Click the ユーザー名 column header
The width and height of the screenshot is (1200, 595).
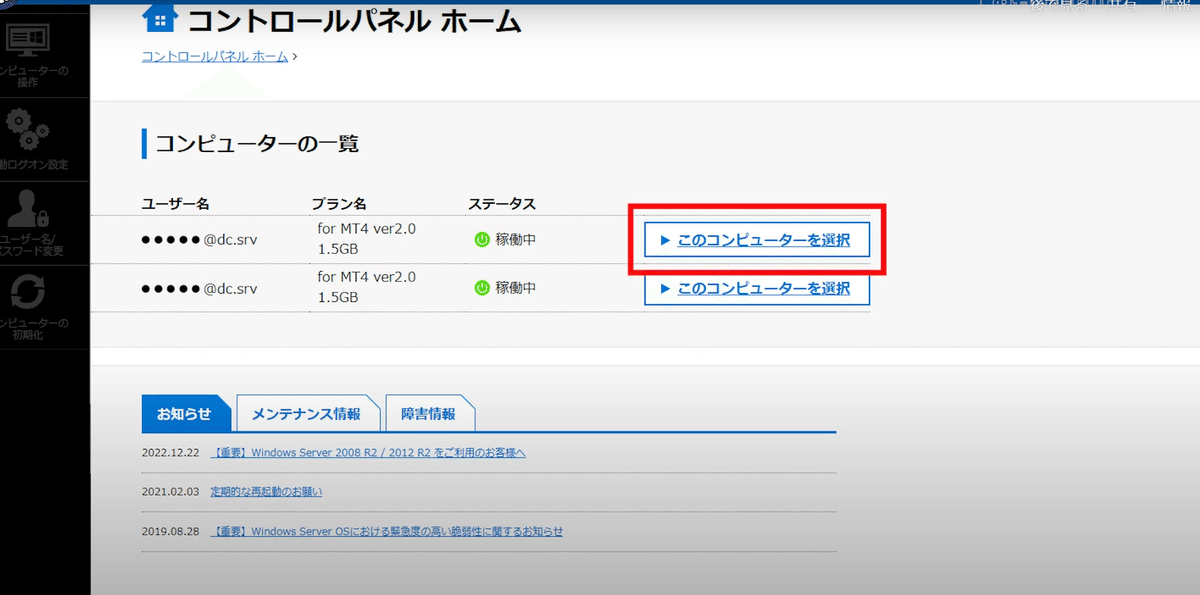[175, 204]
